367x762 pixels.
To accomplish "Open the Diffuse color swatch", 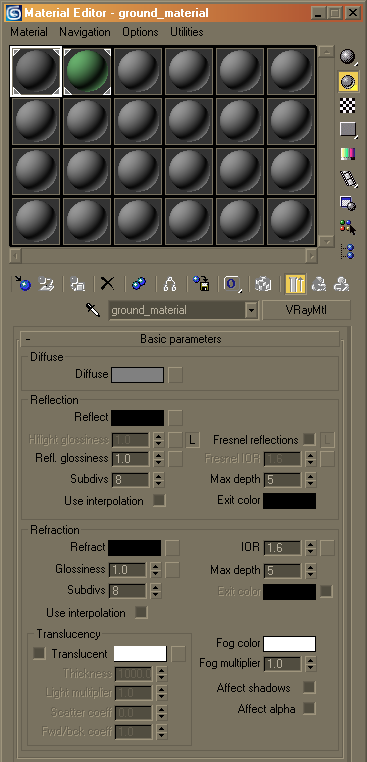I will (138, 375).
